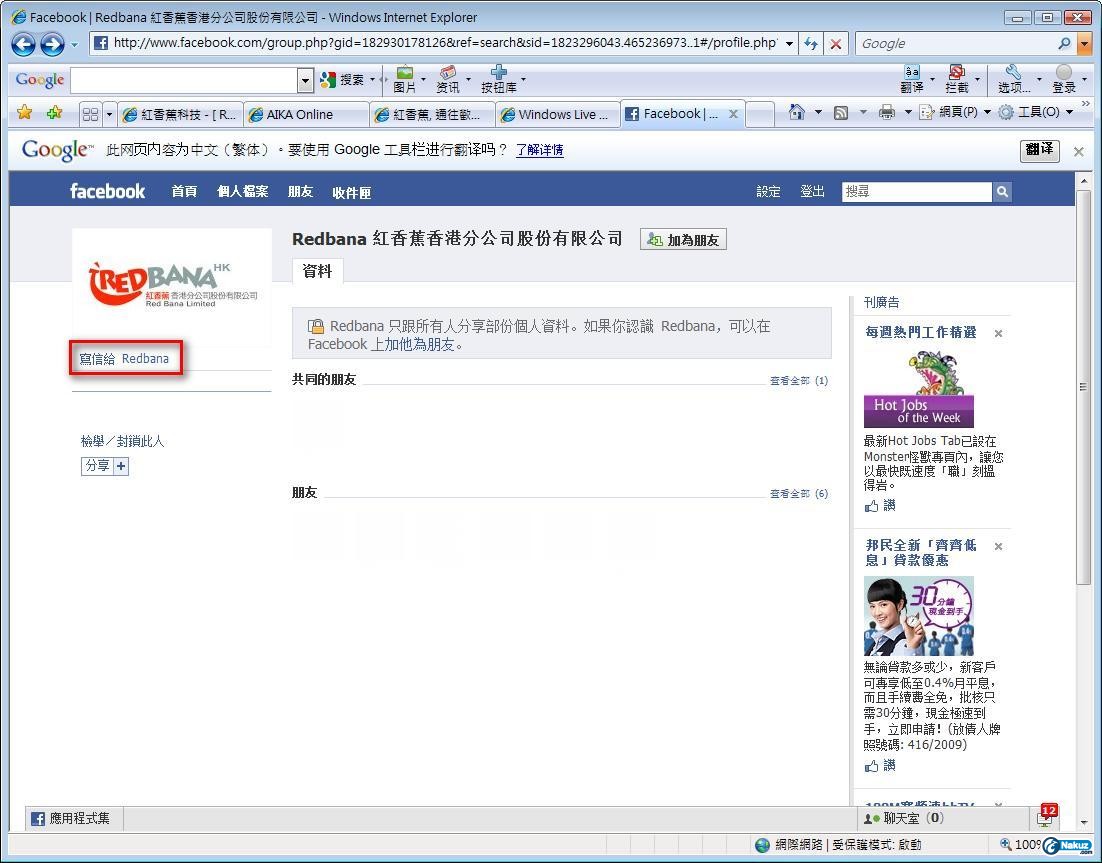Open the Home page icon
This screenshot has height=863, width=1102.
coord(796,112)
